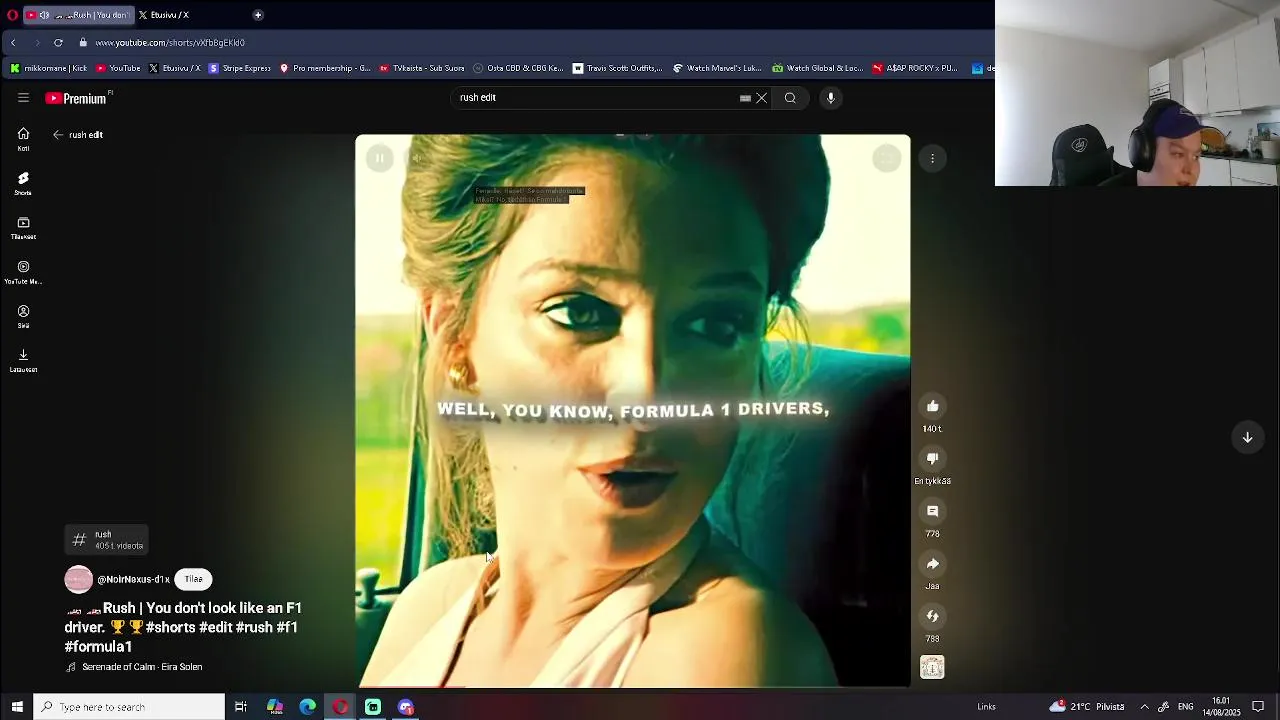Open the A$AP ROCKY x PU... bookmark
1280x720 pixels.
[915, 68]
